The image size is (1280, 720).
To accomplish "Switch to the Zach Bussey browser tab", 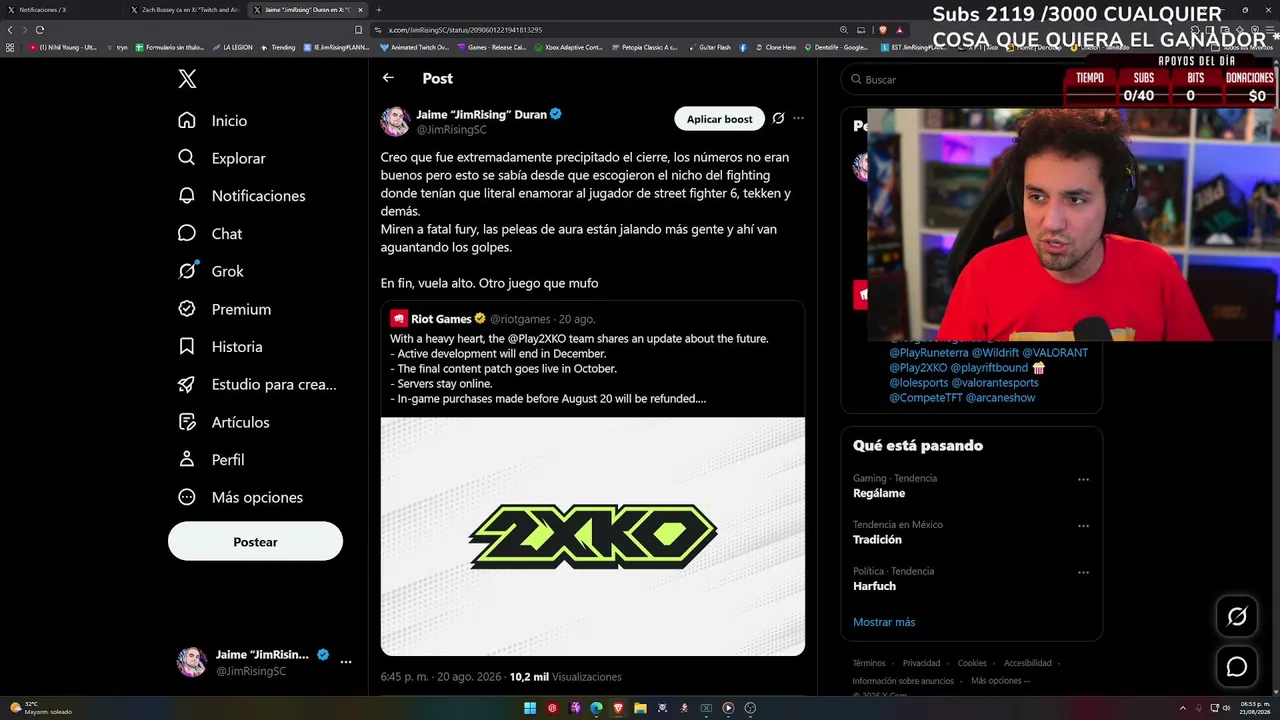I will pyautogui.click(x=185, y=10).
